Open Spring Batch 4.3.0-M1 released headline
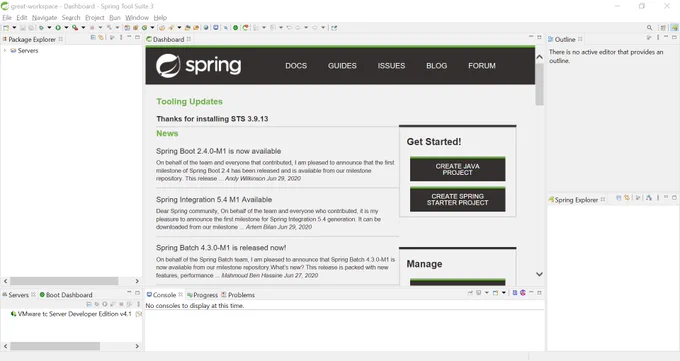 point(221,248)
